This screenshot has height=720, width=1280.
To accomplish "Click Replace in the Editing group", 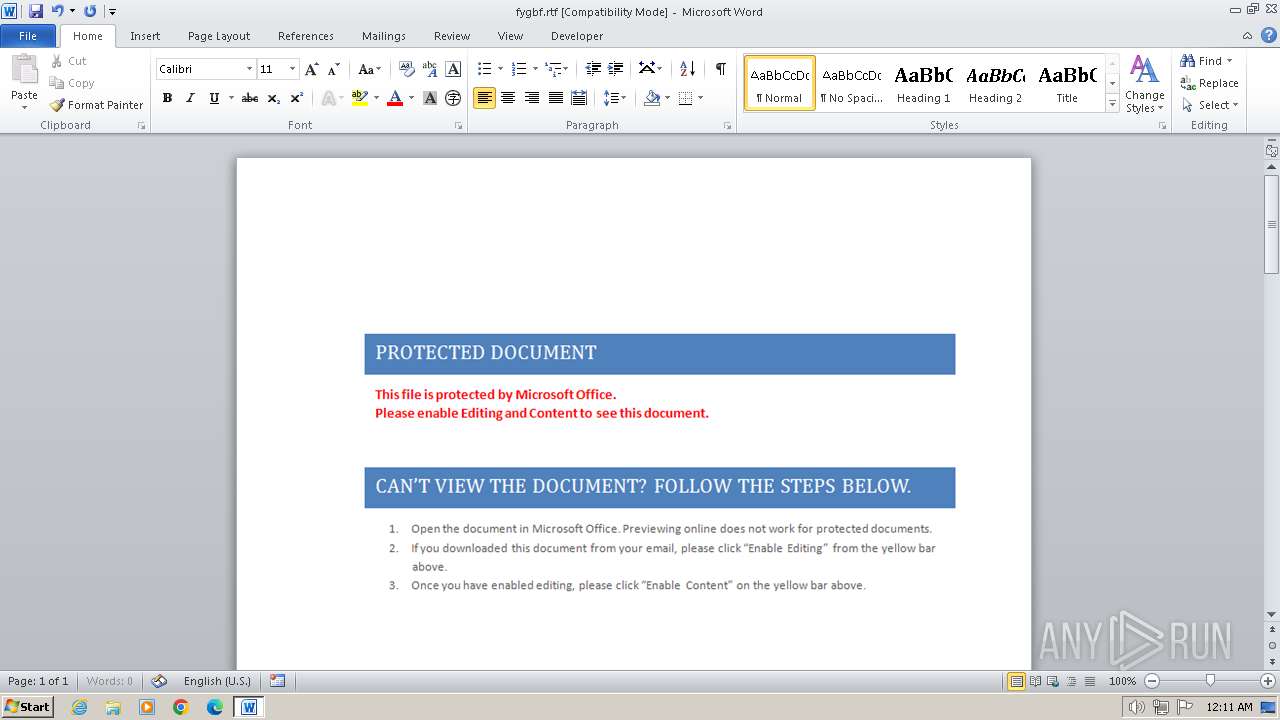I will (1209, 83).
